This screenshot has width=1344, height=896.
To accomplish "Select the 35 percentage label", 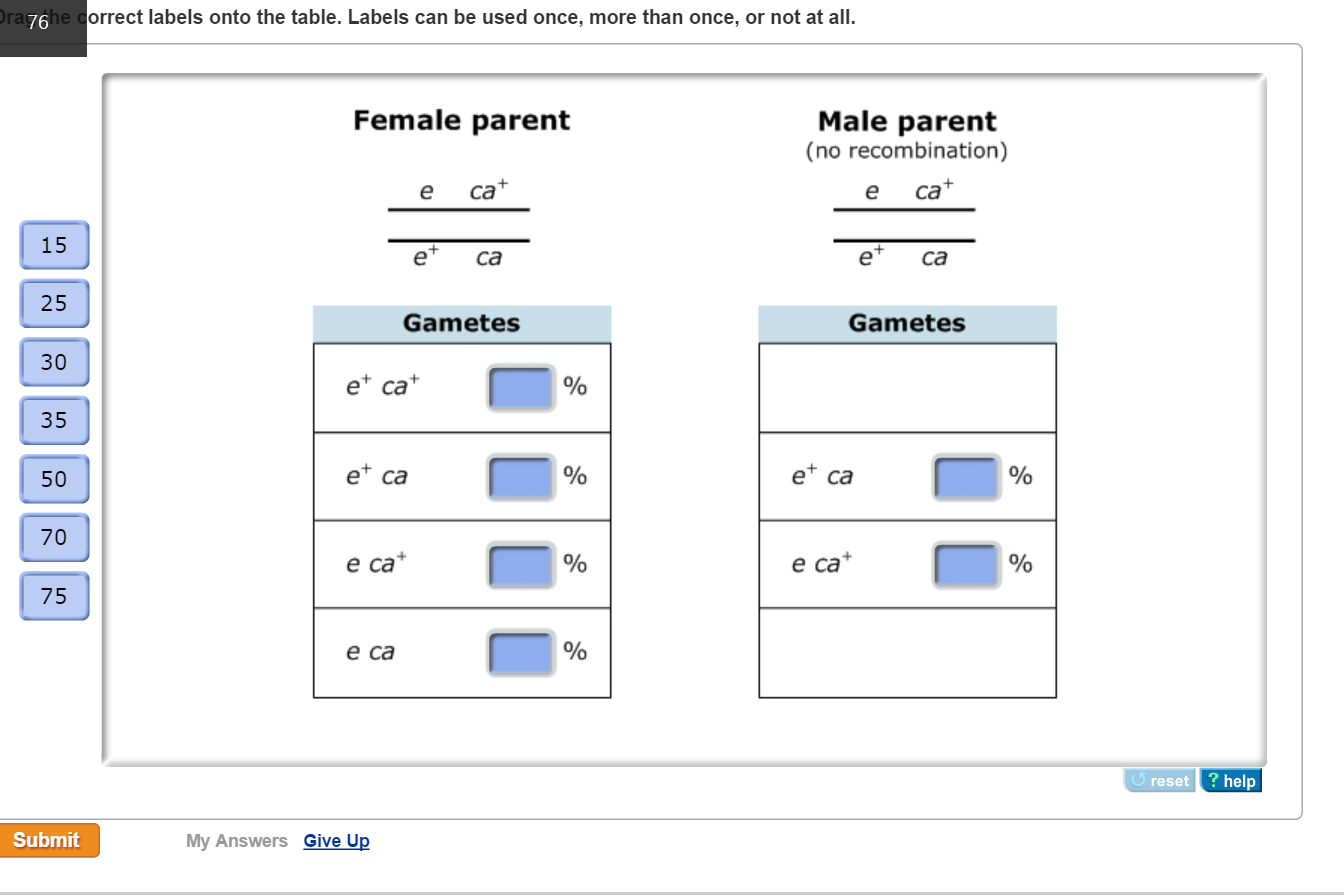I will pyautogui.click(x=54, y=420).
